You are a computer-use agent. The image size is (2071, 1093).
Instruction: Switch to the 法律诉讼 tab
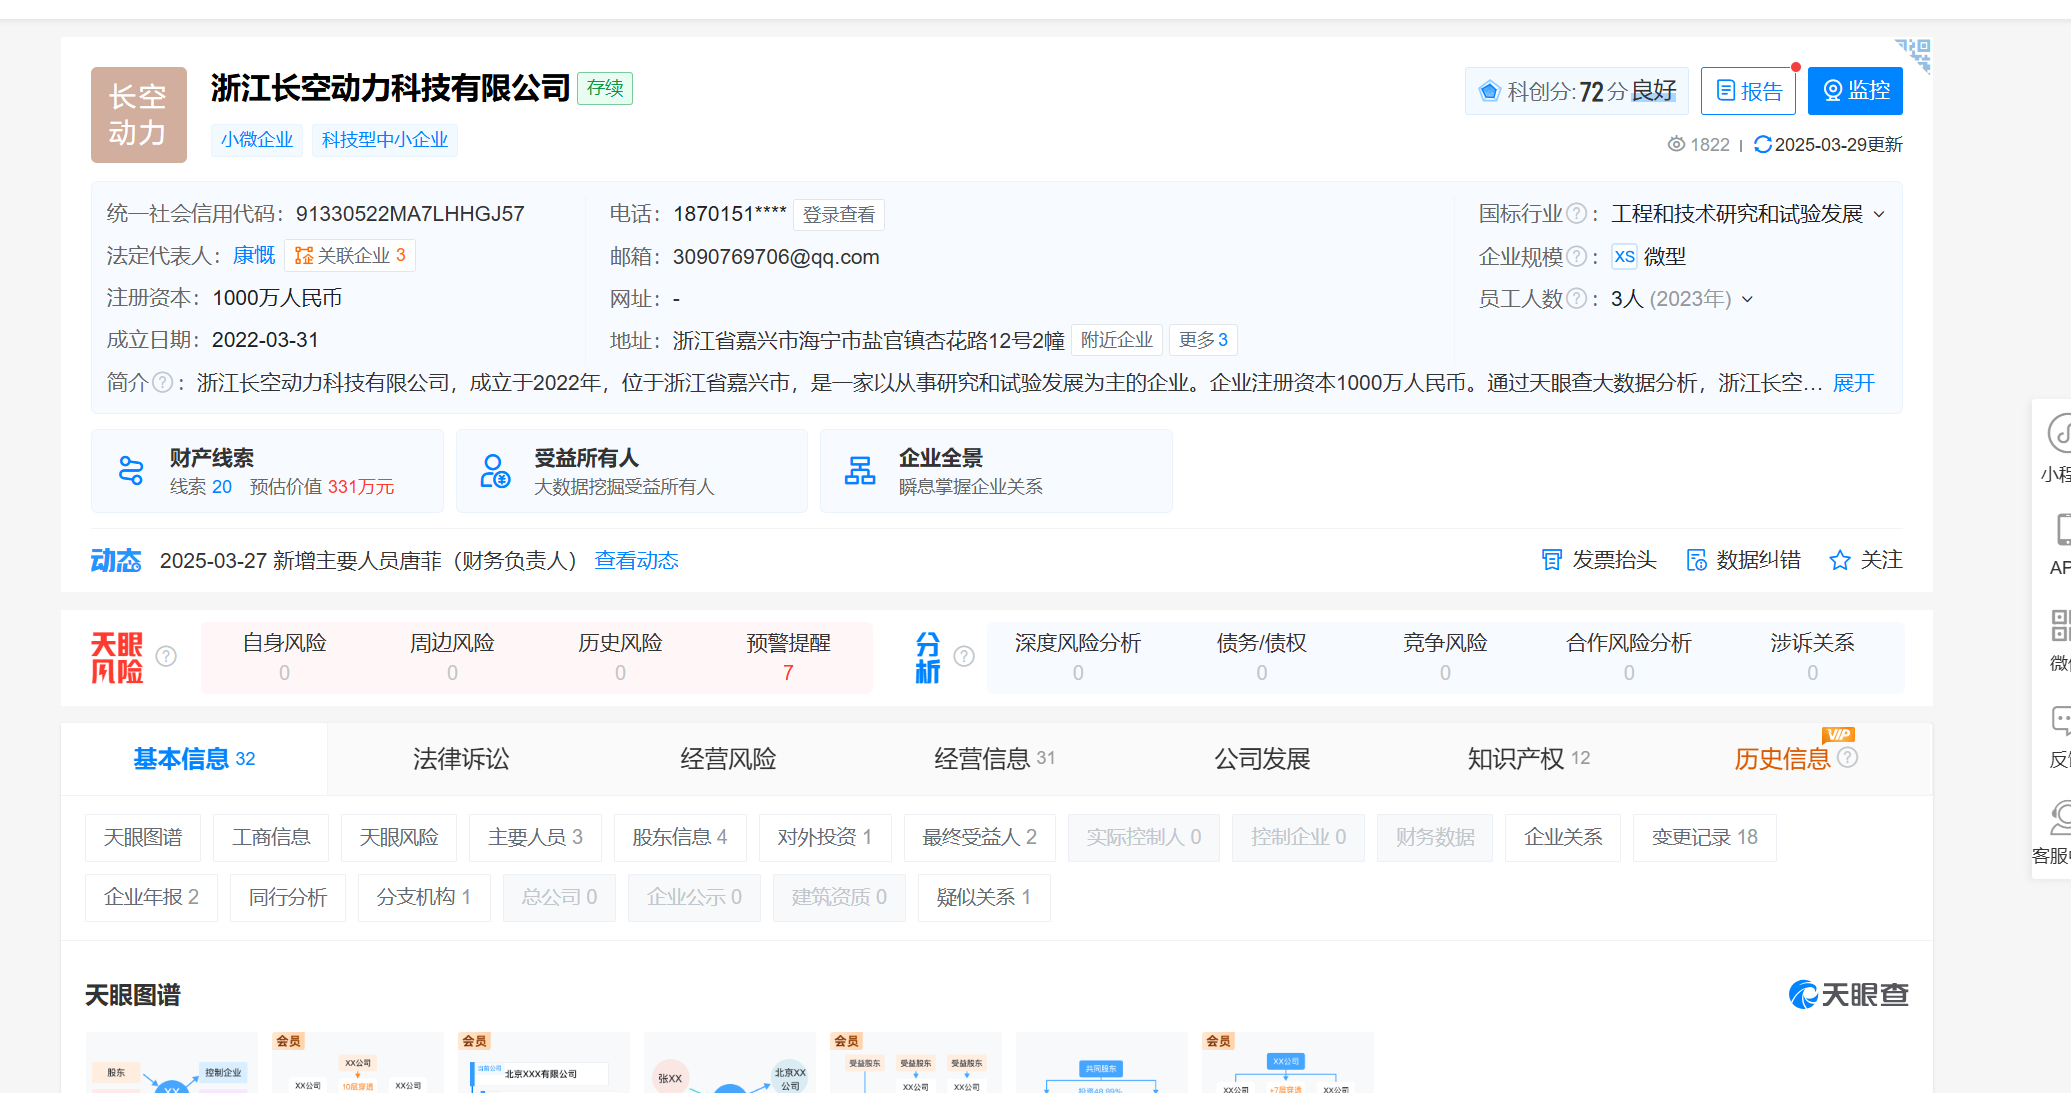461,759
